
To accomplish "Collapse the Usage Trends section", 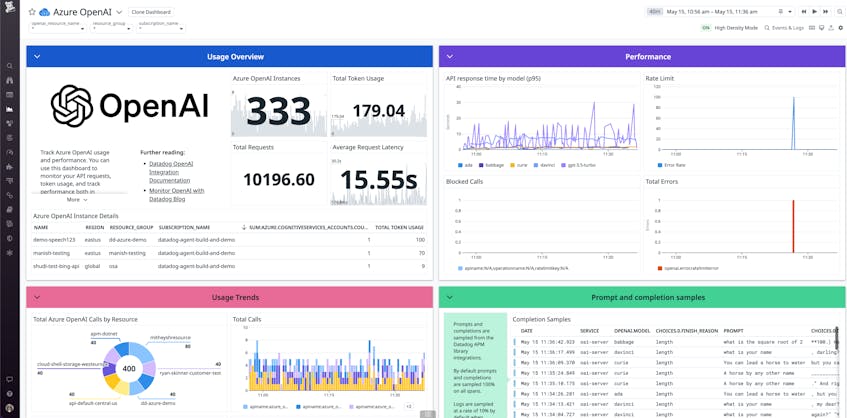I will 36,297.
